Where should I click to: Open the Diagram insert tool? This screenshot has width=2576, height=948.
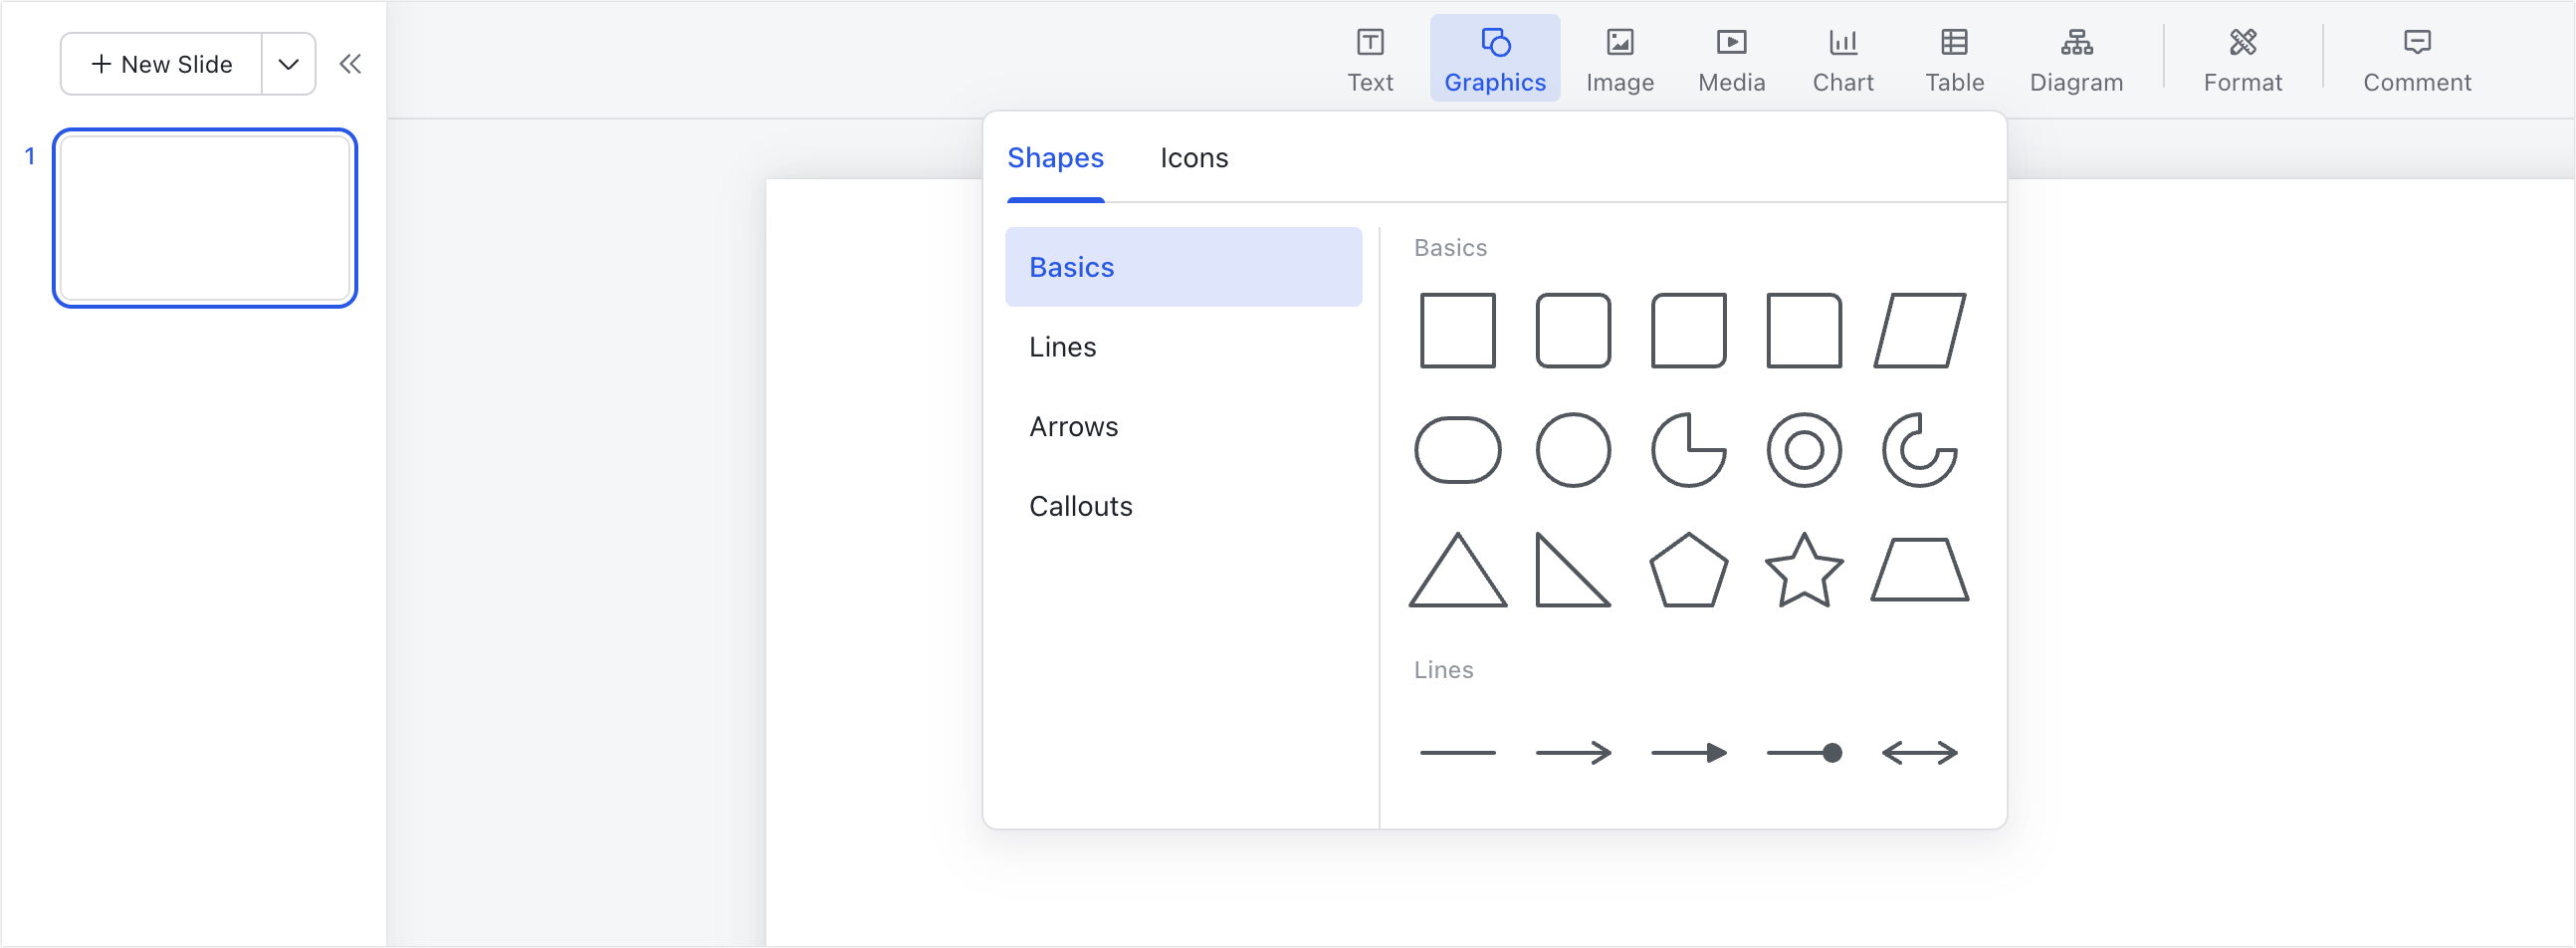point(2076,60)
